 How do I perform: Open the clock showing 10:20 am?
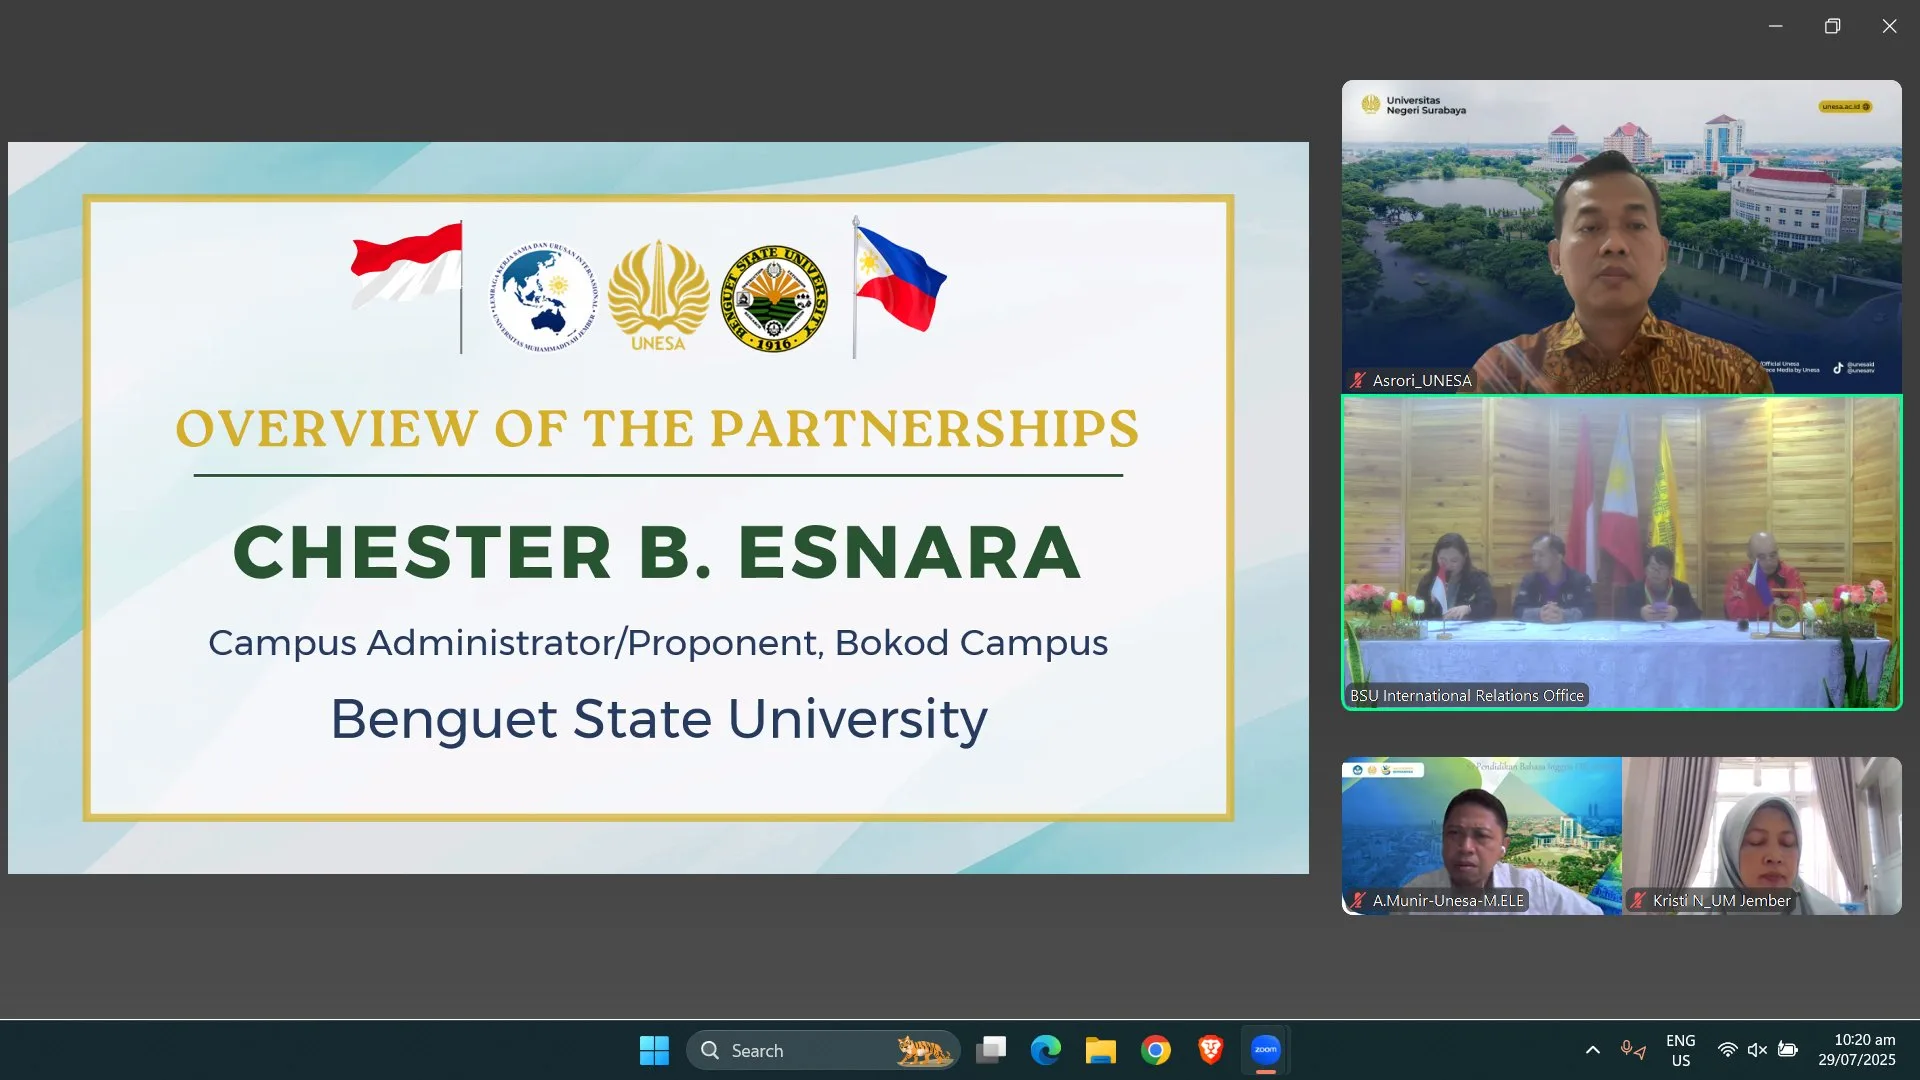[x=1857, y=1050]
